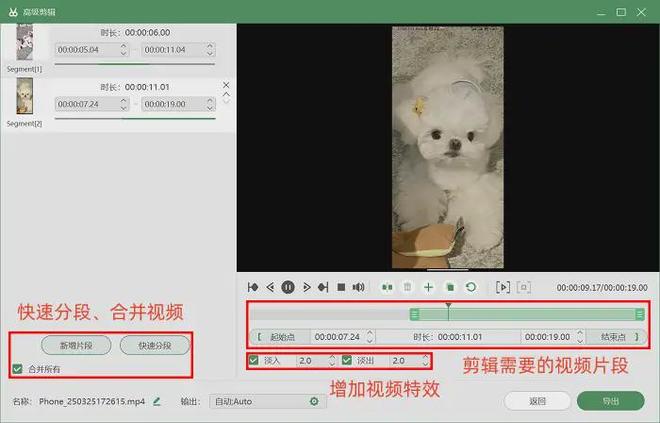Increase the 淡入 fade-in duration
This screenshot has width=660, height=423.
pyautogui.click(x=332, y=357)
